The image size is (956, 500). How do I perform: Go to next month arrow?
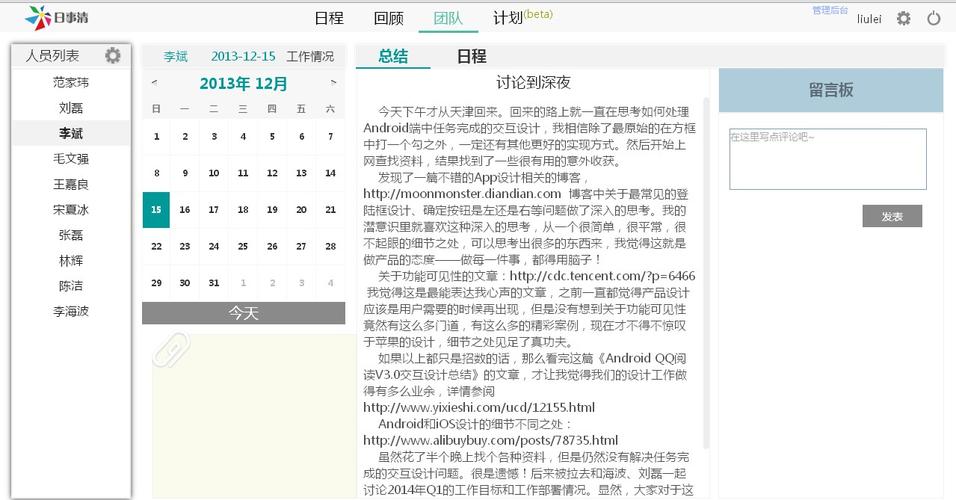tap(333, 83)
